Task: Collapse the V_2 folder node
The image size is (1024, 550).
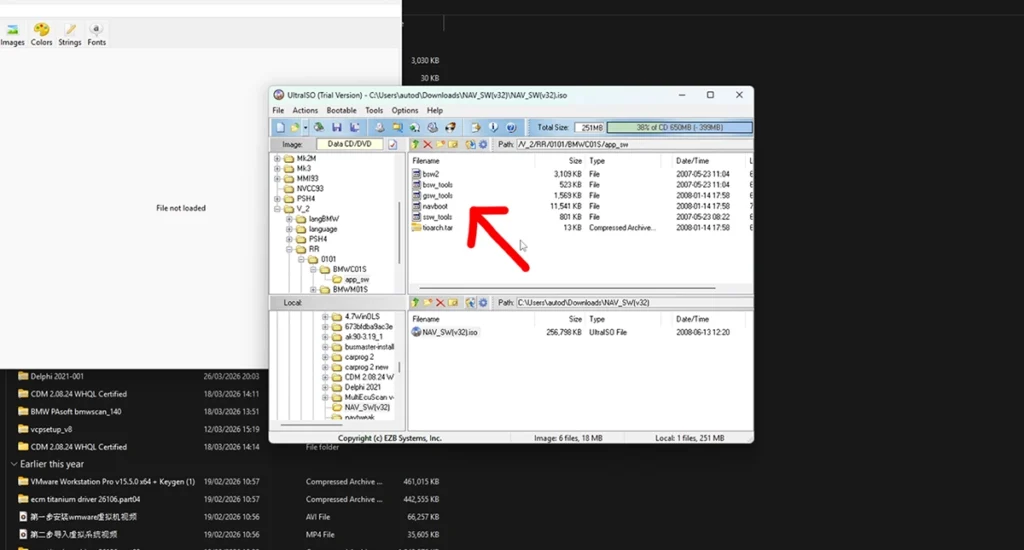Action: 277,209
